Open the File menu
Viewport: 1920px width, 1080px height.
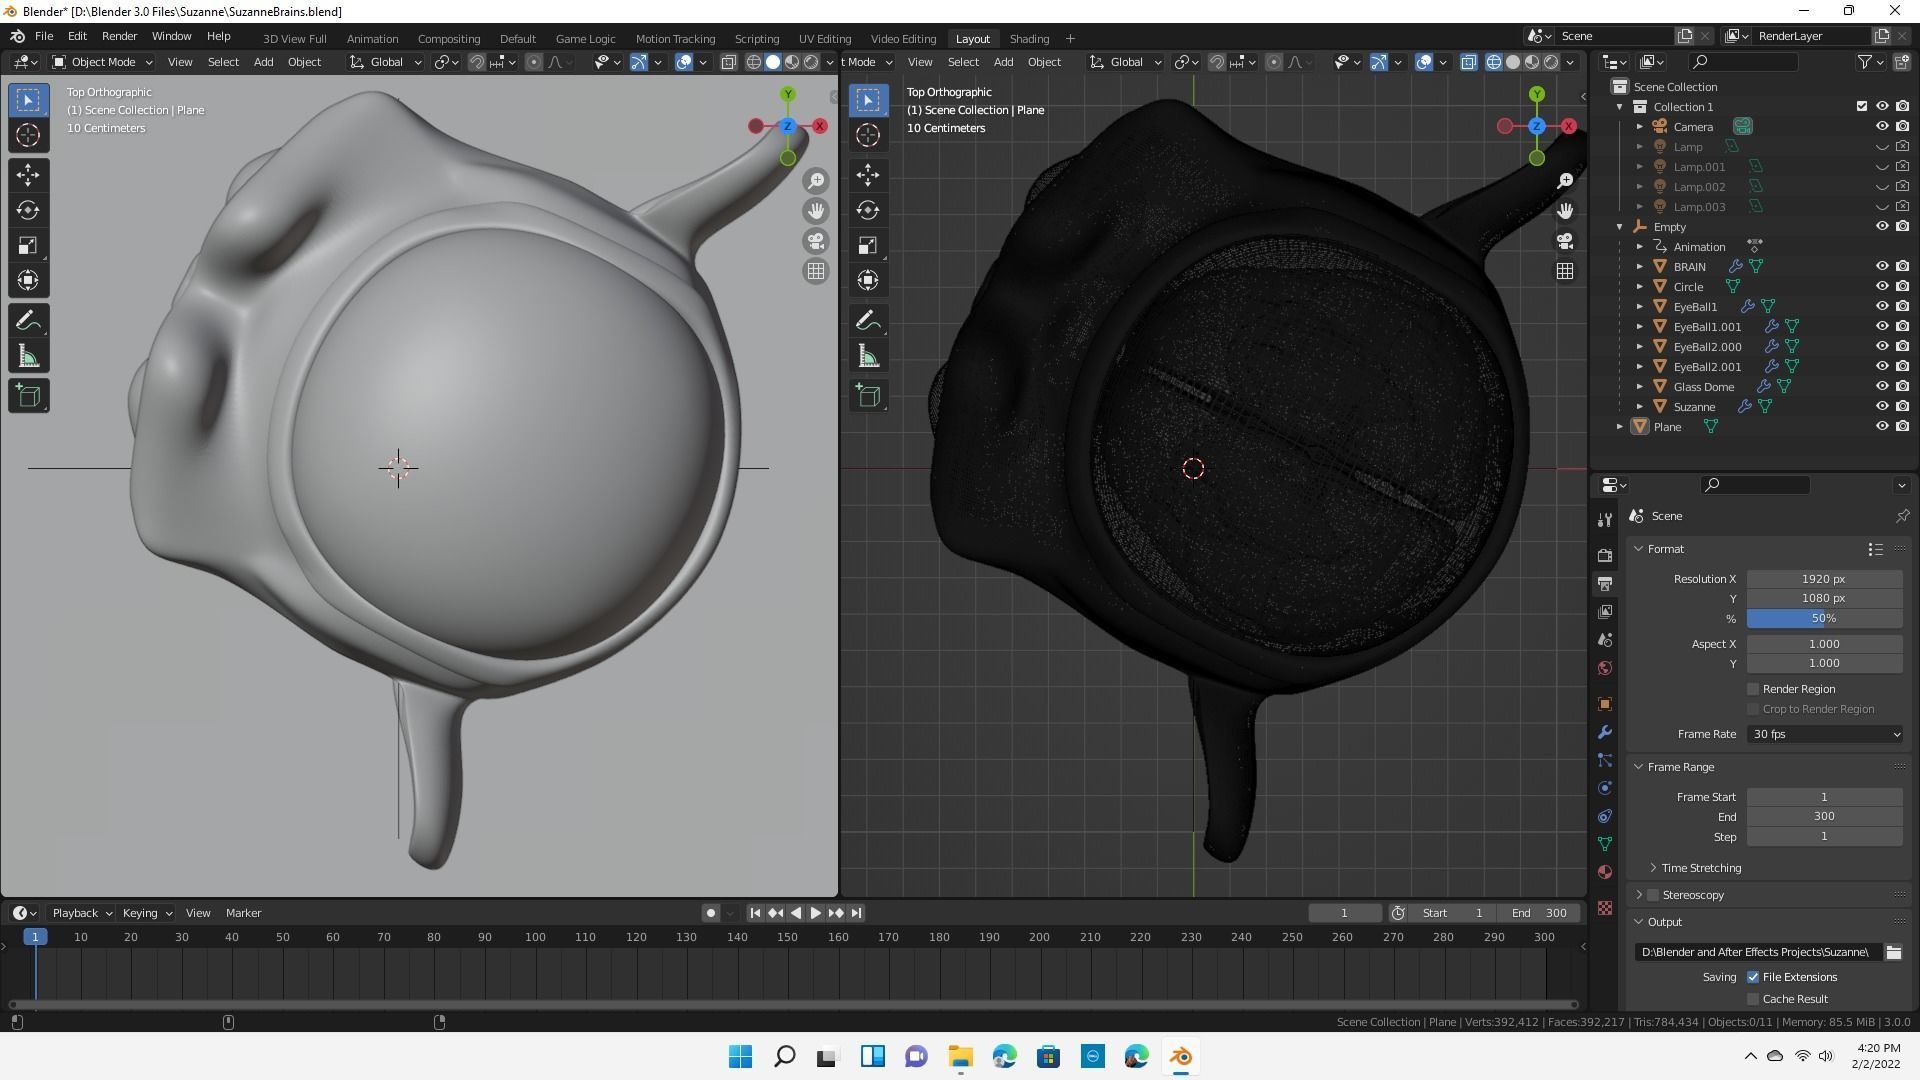pos(44,36)
